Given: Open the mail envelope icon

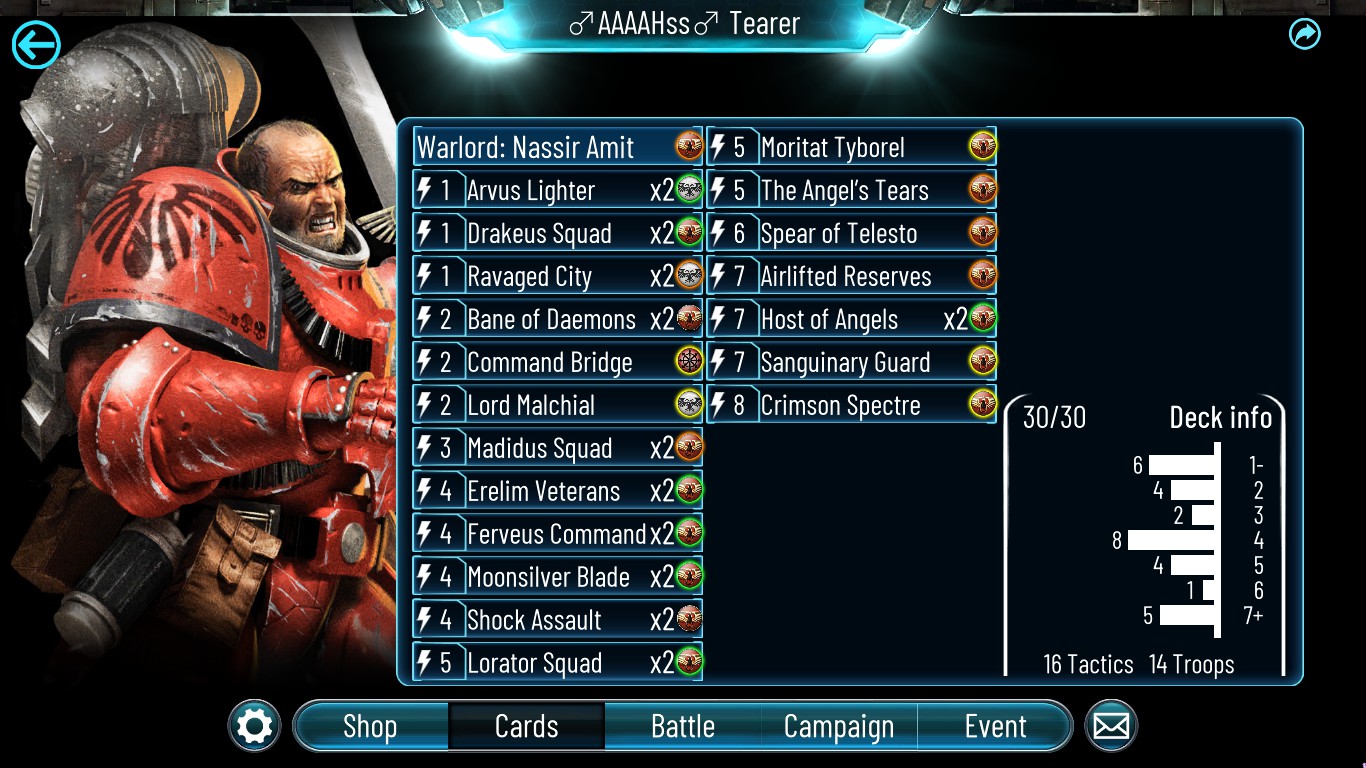Looking at the screenshot, I should tap(1111, 726).
